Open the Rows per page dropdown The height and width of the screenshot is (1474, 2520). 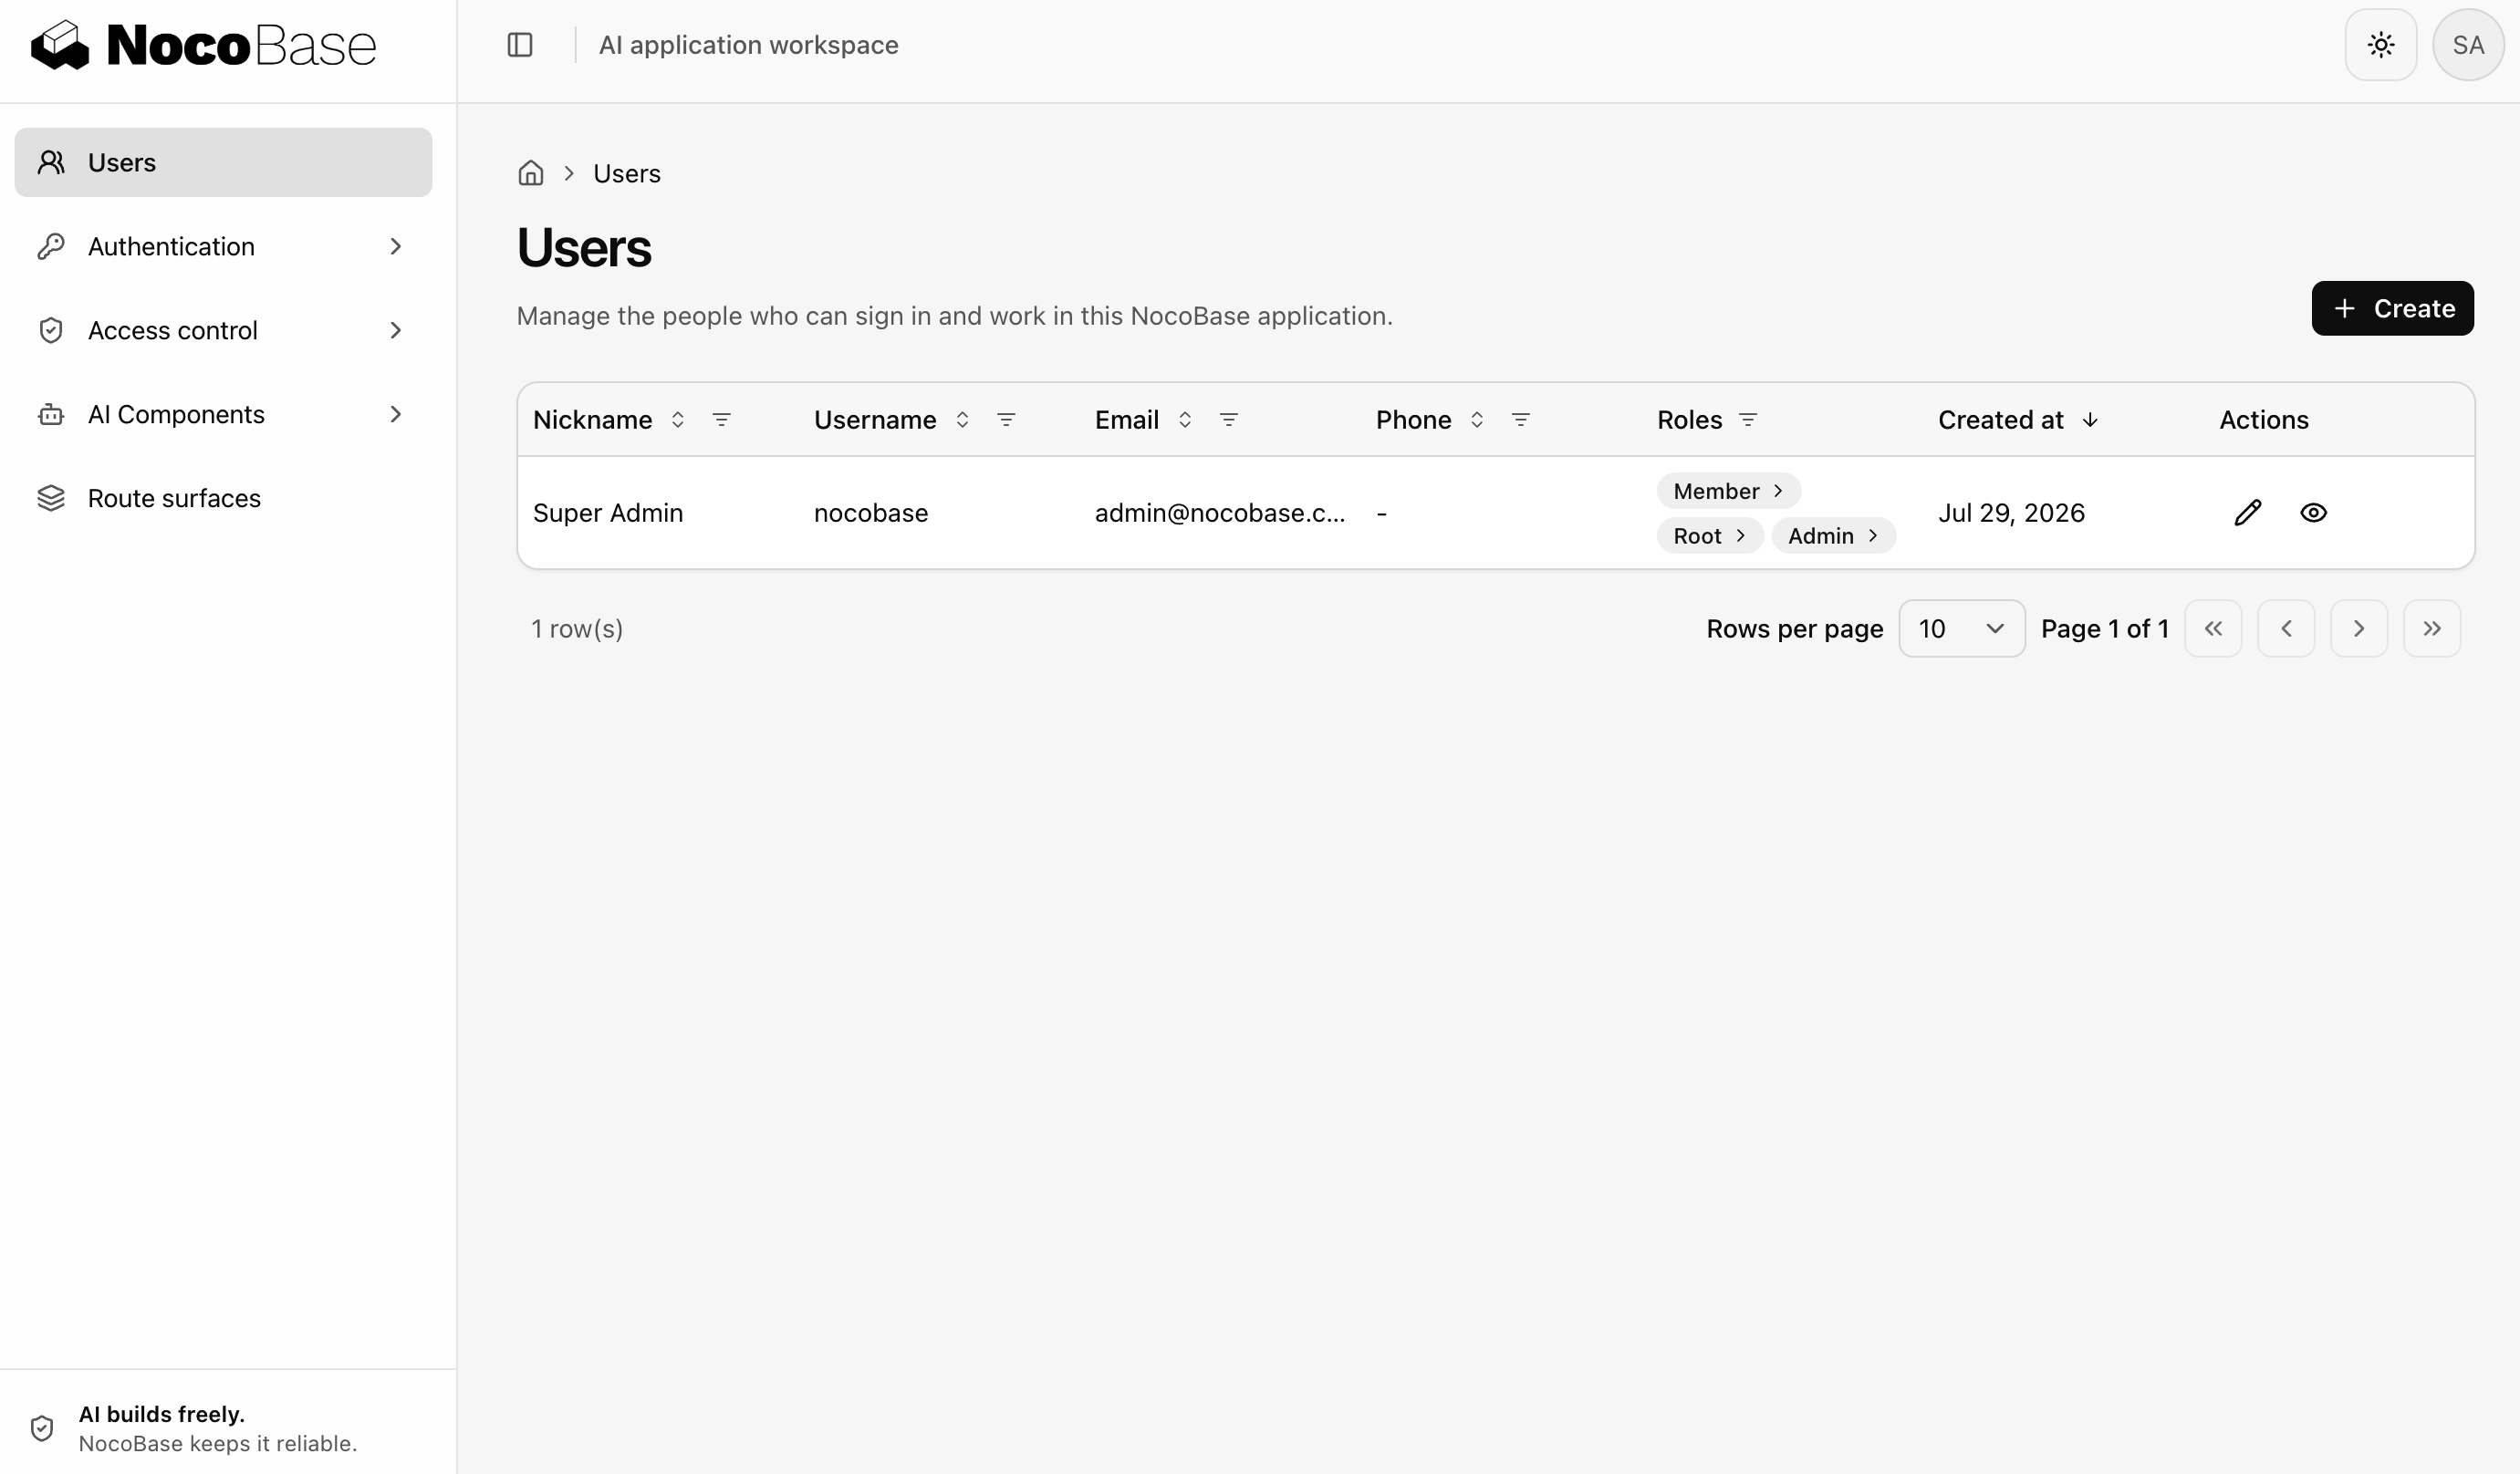coord(1962,628)
